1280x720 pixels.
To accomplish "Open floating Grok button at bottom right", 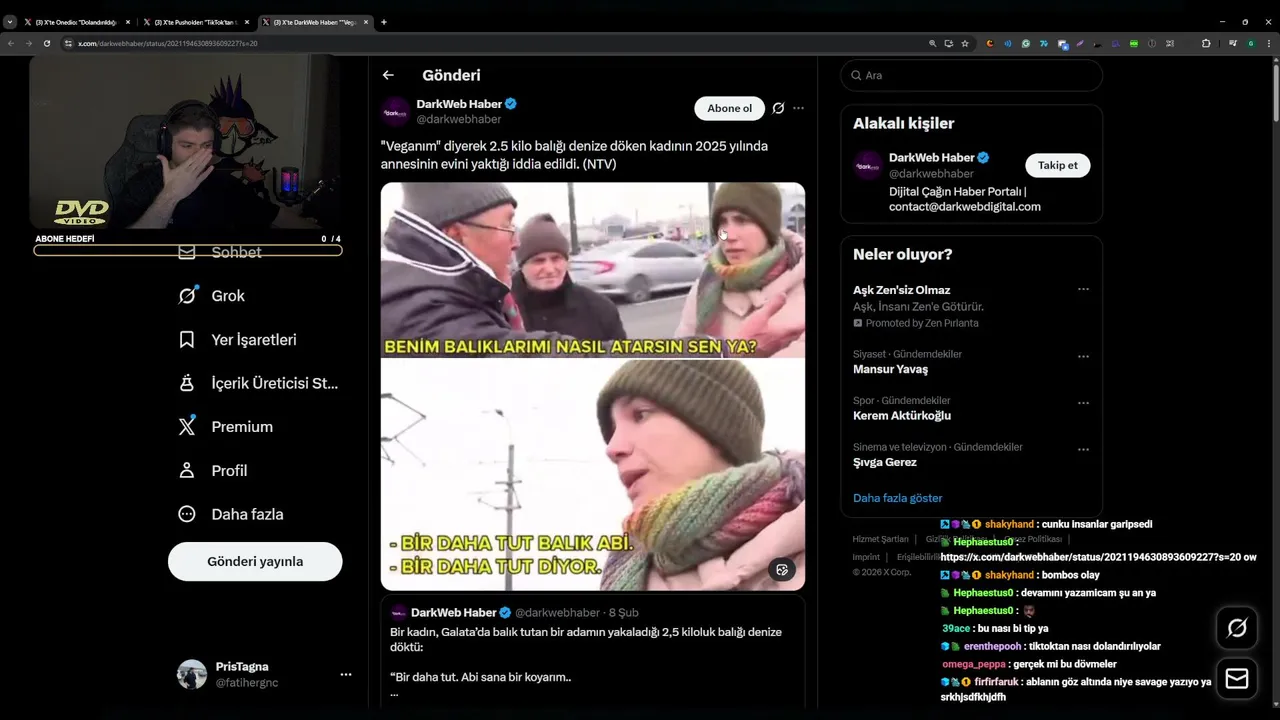I will pos(1237,628).
